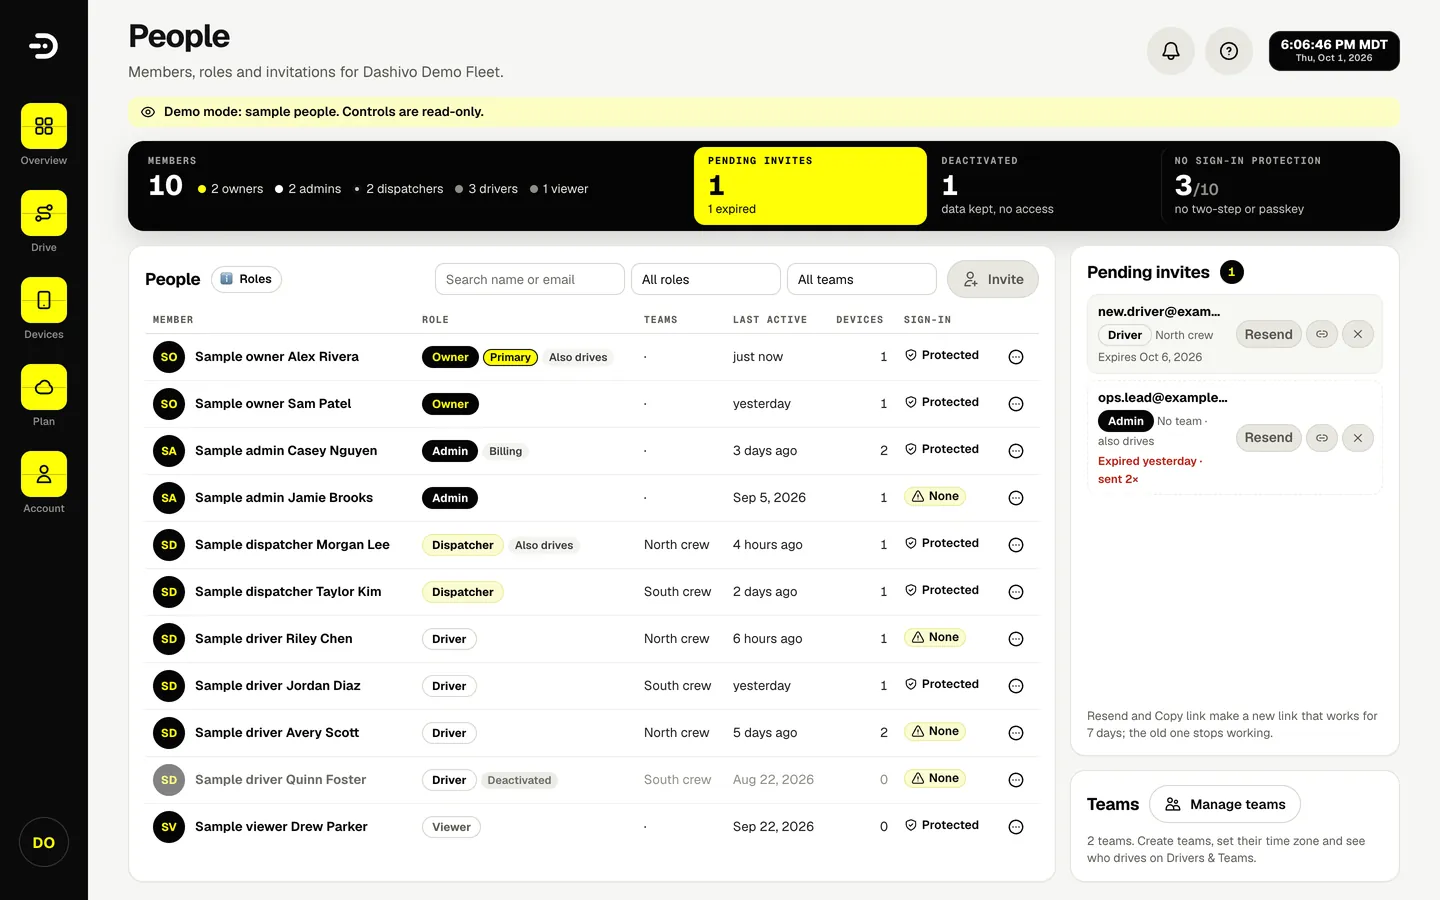Open row menu for Morgan Lee

pyautogui.click(x=1016, y=545)
